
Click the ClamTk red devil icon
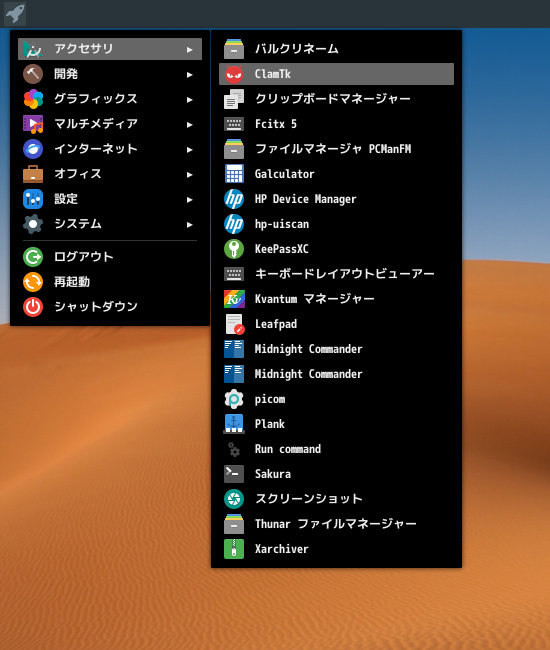click(x=234, y=74)
